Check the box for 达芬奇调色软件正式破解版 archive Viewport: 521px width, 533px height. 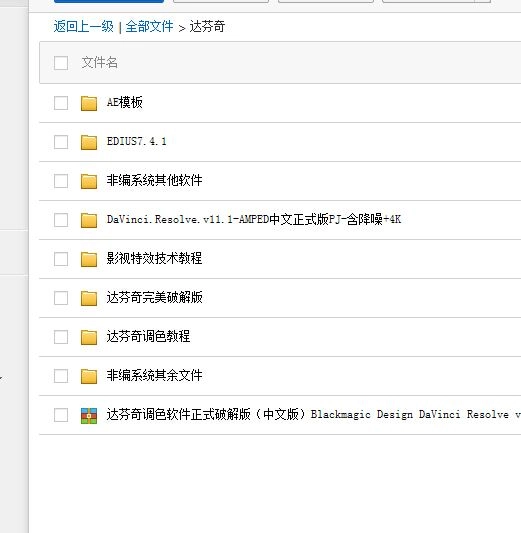pyautogui.click(x=61, y=415)
